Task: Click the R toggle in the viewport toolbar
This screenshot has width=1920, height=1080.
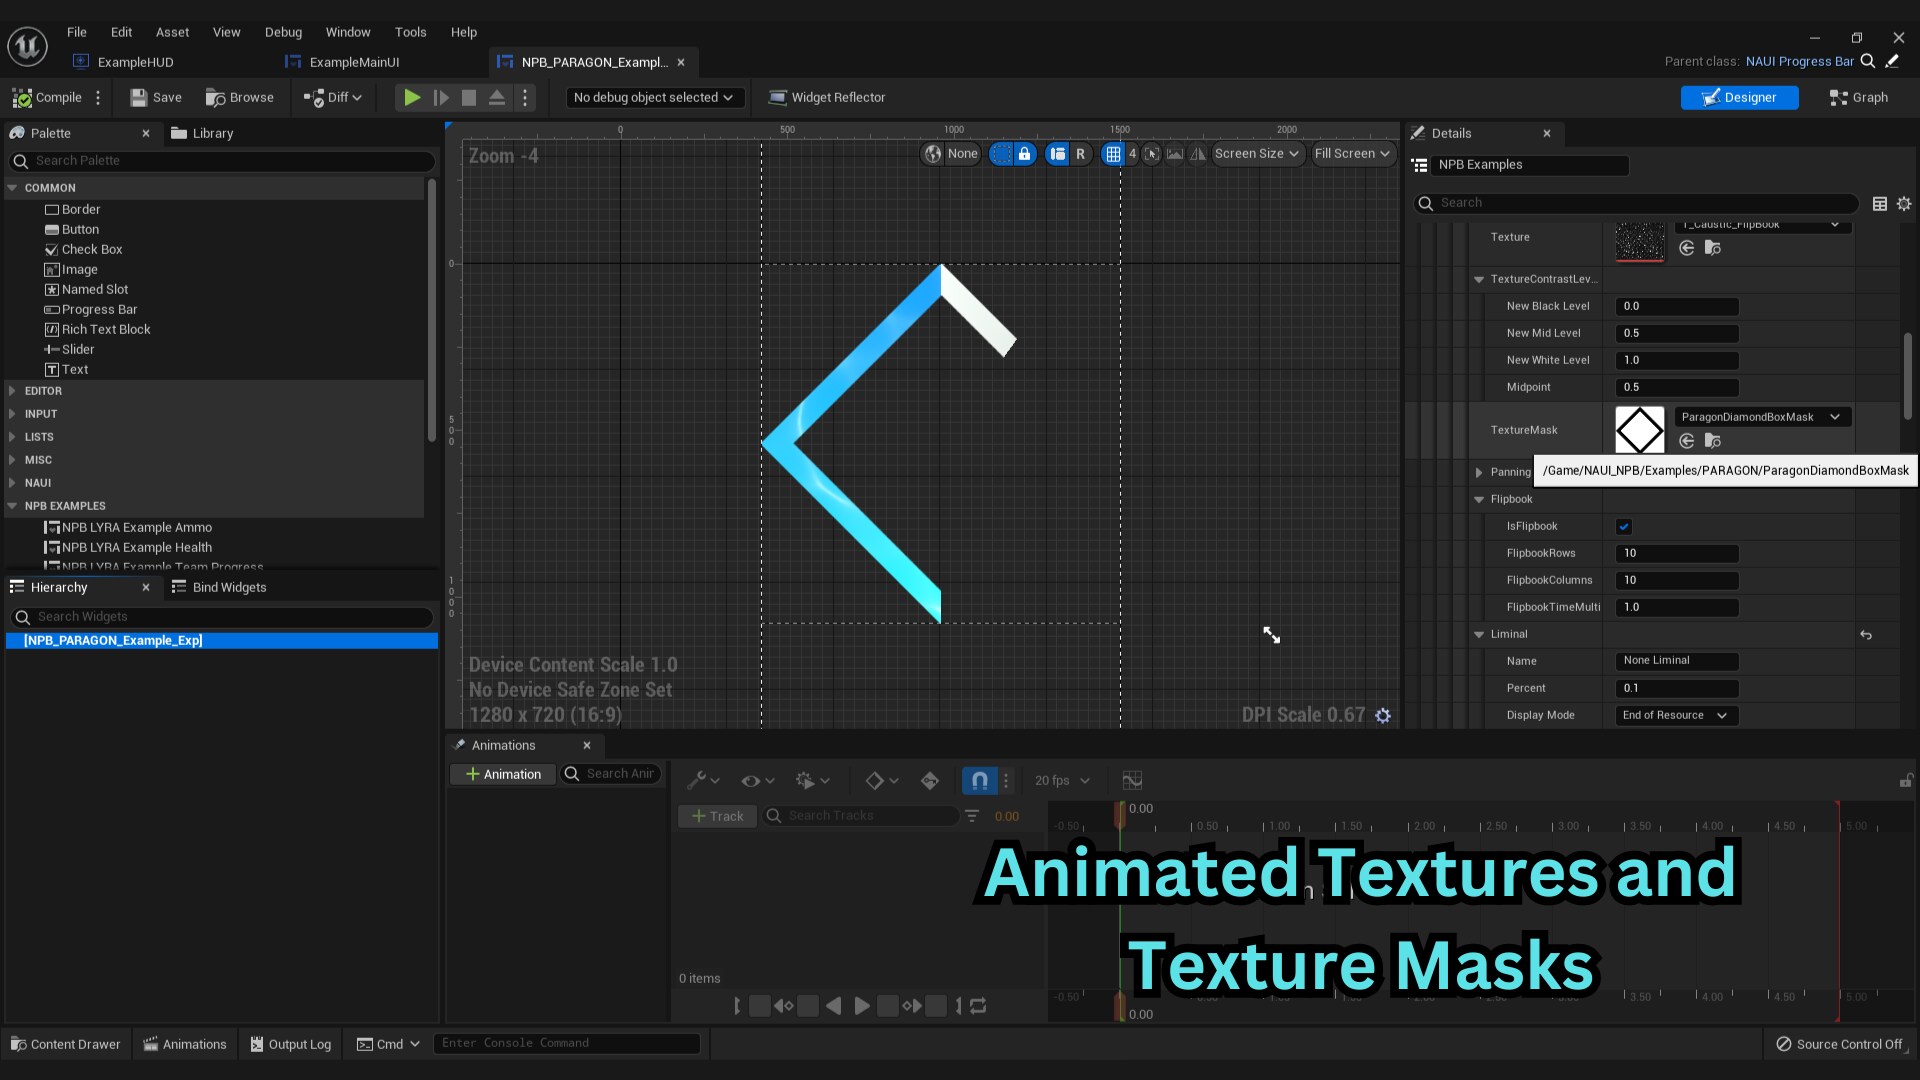Action: click(1081, 154)
